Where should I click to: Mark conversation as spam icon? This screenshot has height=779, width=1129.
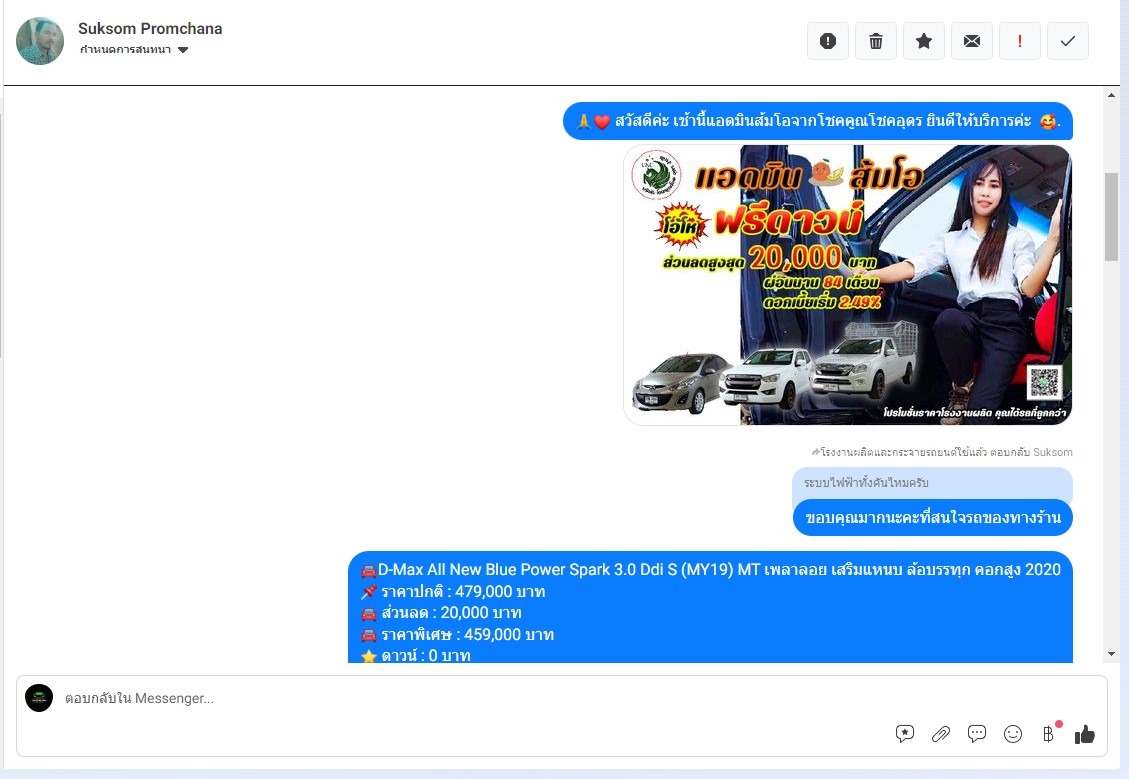click(827, 41)
